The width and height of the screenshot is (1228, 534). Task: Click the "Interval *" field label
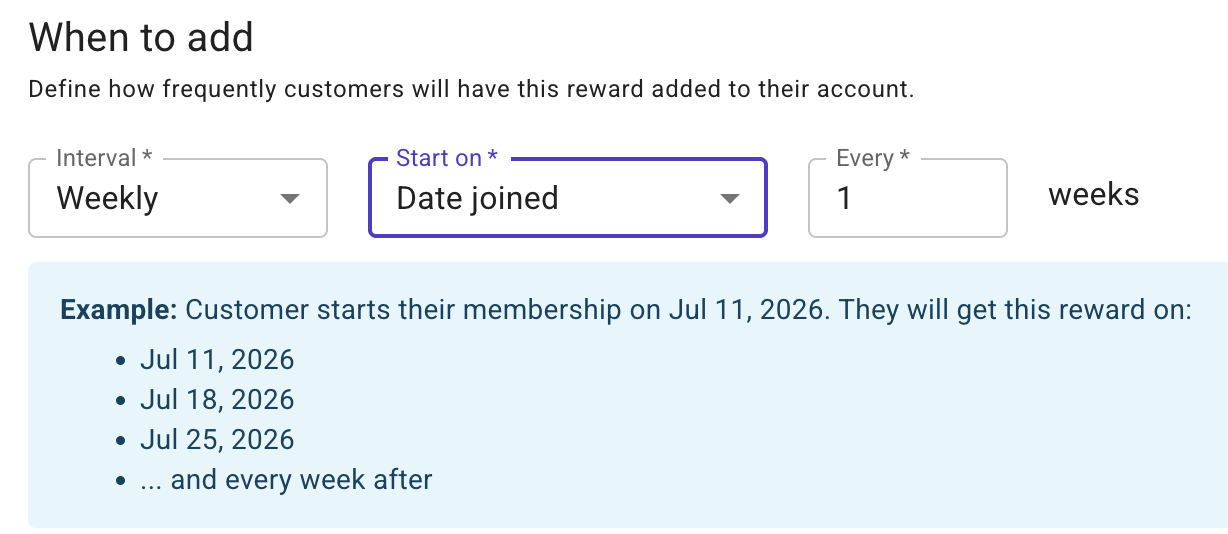[x=104, y=158]
